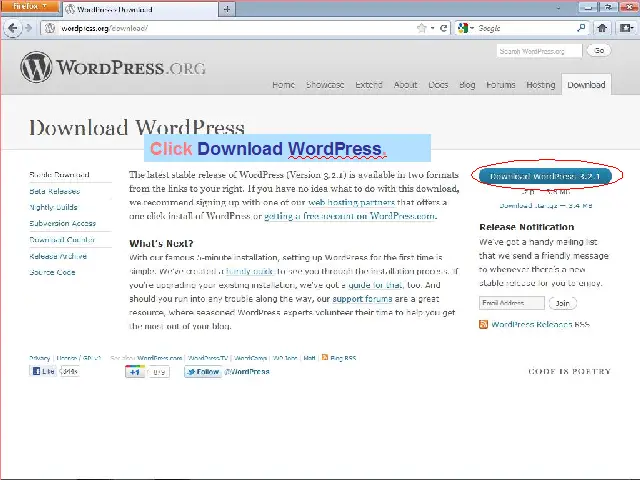Click the web hosting partners link
Screen dimensions: 640x480
pyautogui.click(x=351, y=202)
